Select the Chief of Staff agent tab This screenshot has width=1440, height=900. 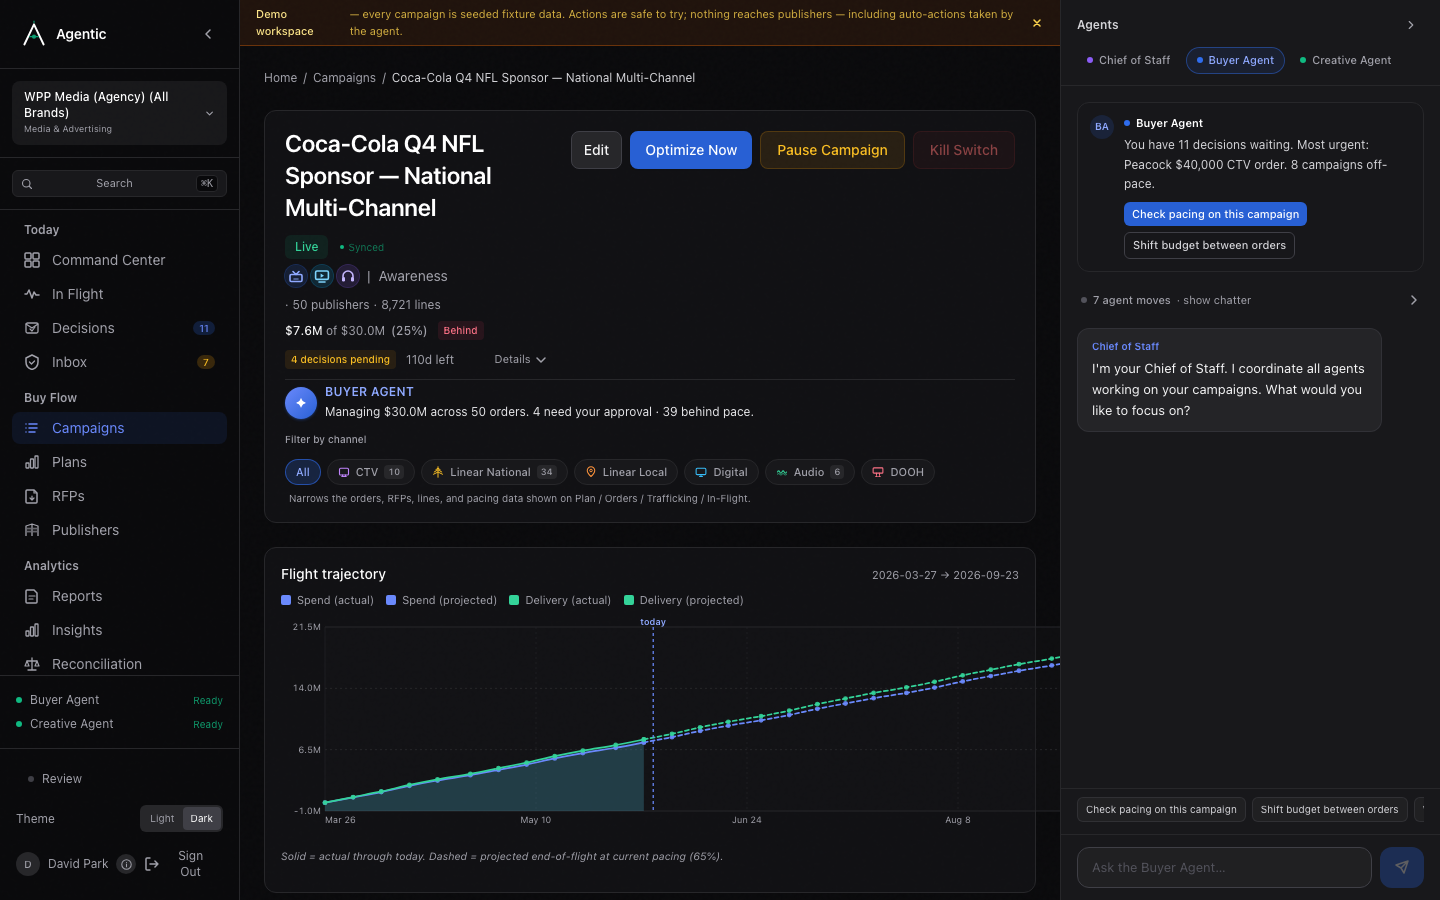(x=1128, y=61)
